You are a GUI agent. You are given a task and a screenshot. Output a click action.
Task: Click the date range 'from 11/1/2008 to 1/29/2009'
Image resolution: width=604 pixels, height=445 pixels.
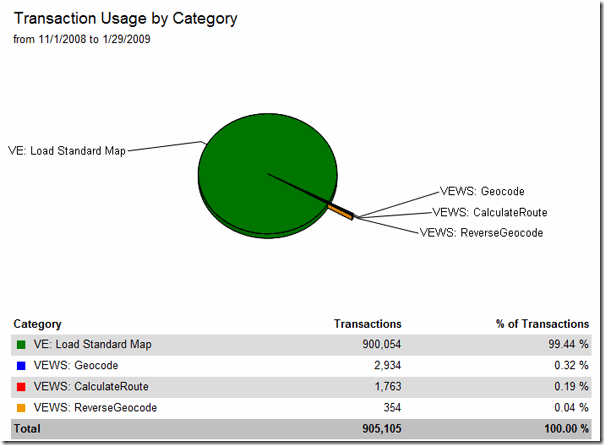pos(82,39)
